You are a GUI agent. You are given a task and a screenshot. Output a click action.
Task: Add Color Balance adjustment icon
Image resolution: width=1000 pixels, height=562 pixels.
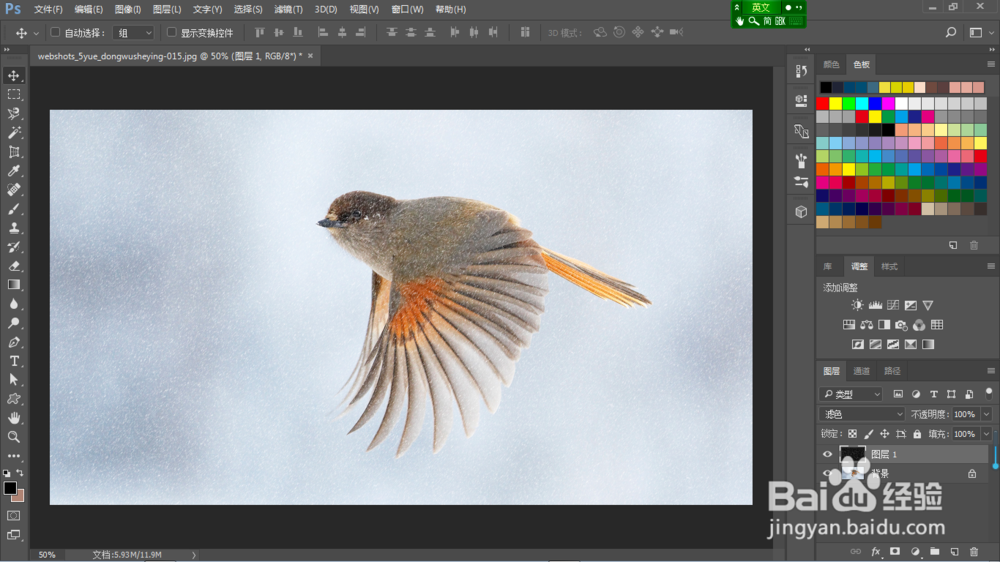[x=866, y=325]
